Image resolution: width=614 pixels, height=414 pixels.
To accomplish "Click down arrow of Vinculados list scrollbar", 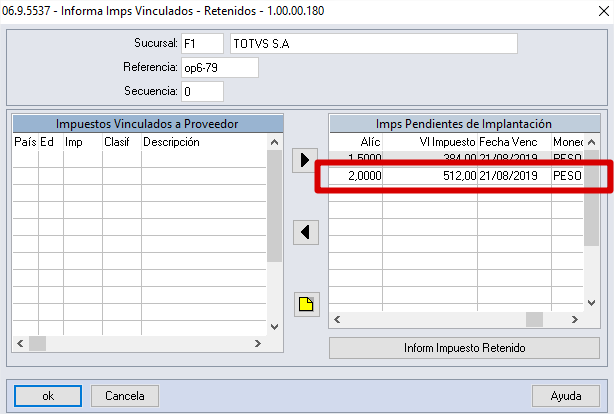I will [x=274, y=327].
